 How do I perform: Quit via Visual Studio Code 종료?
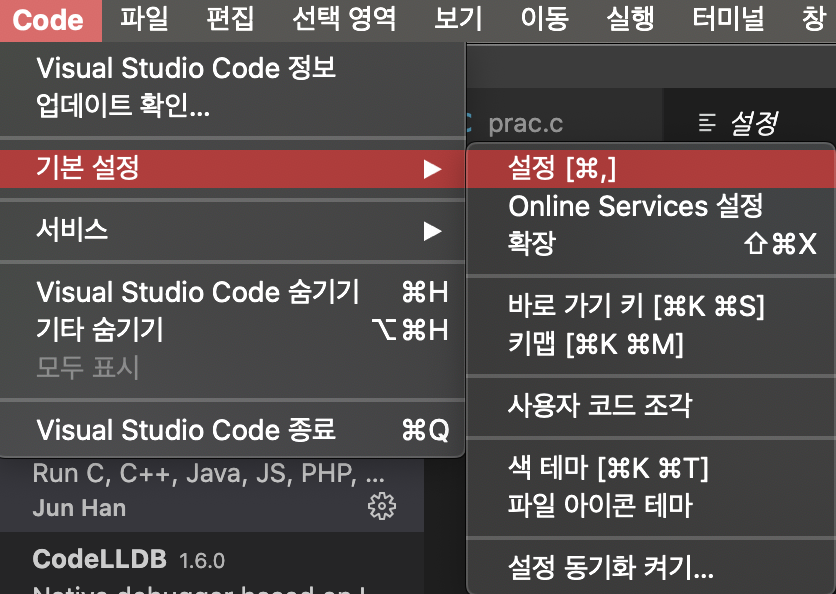click(x=232, y=430)
